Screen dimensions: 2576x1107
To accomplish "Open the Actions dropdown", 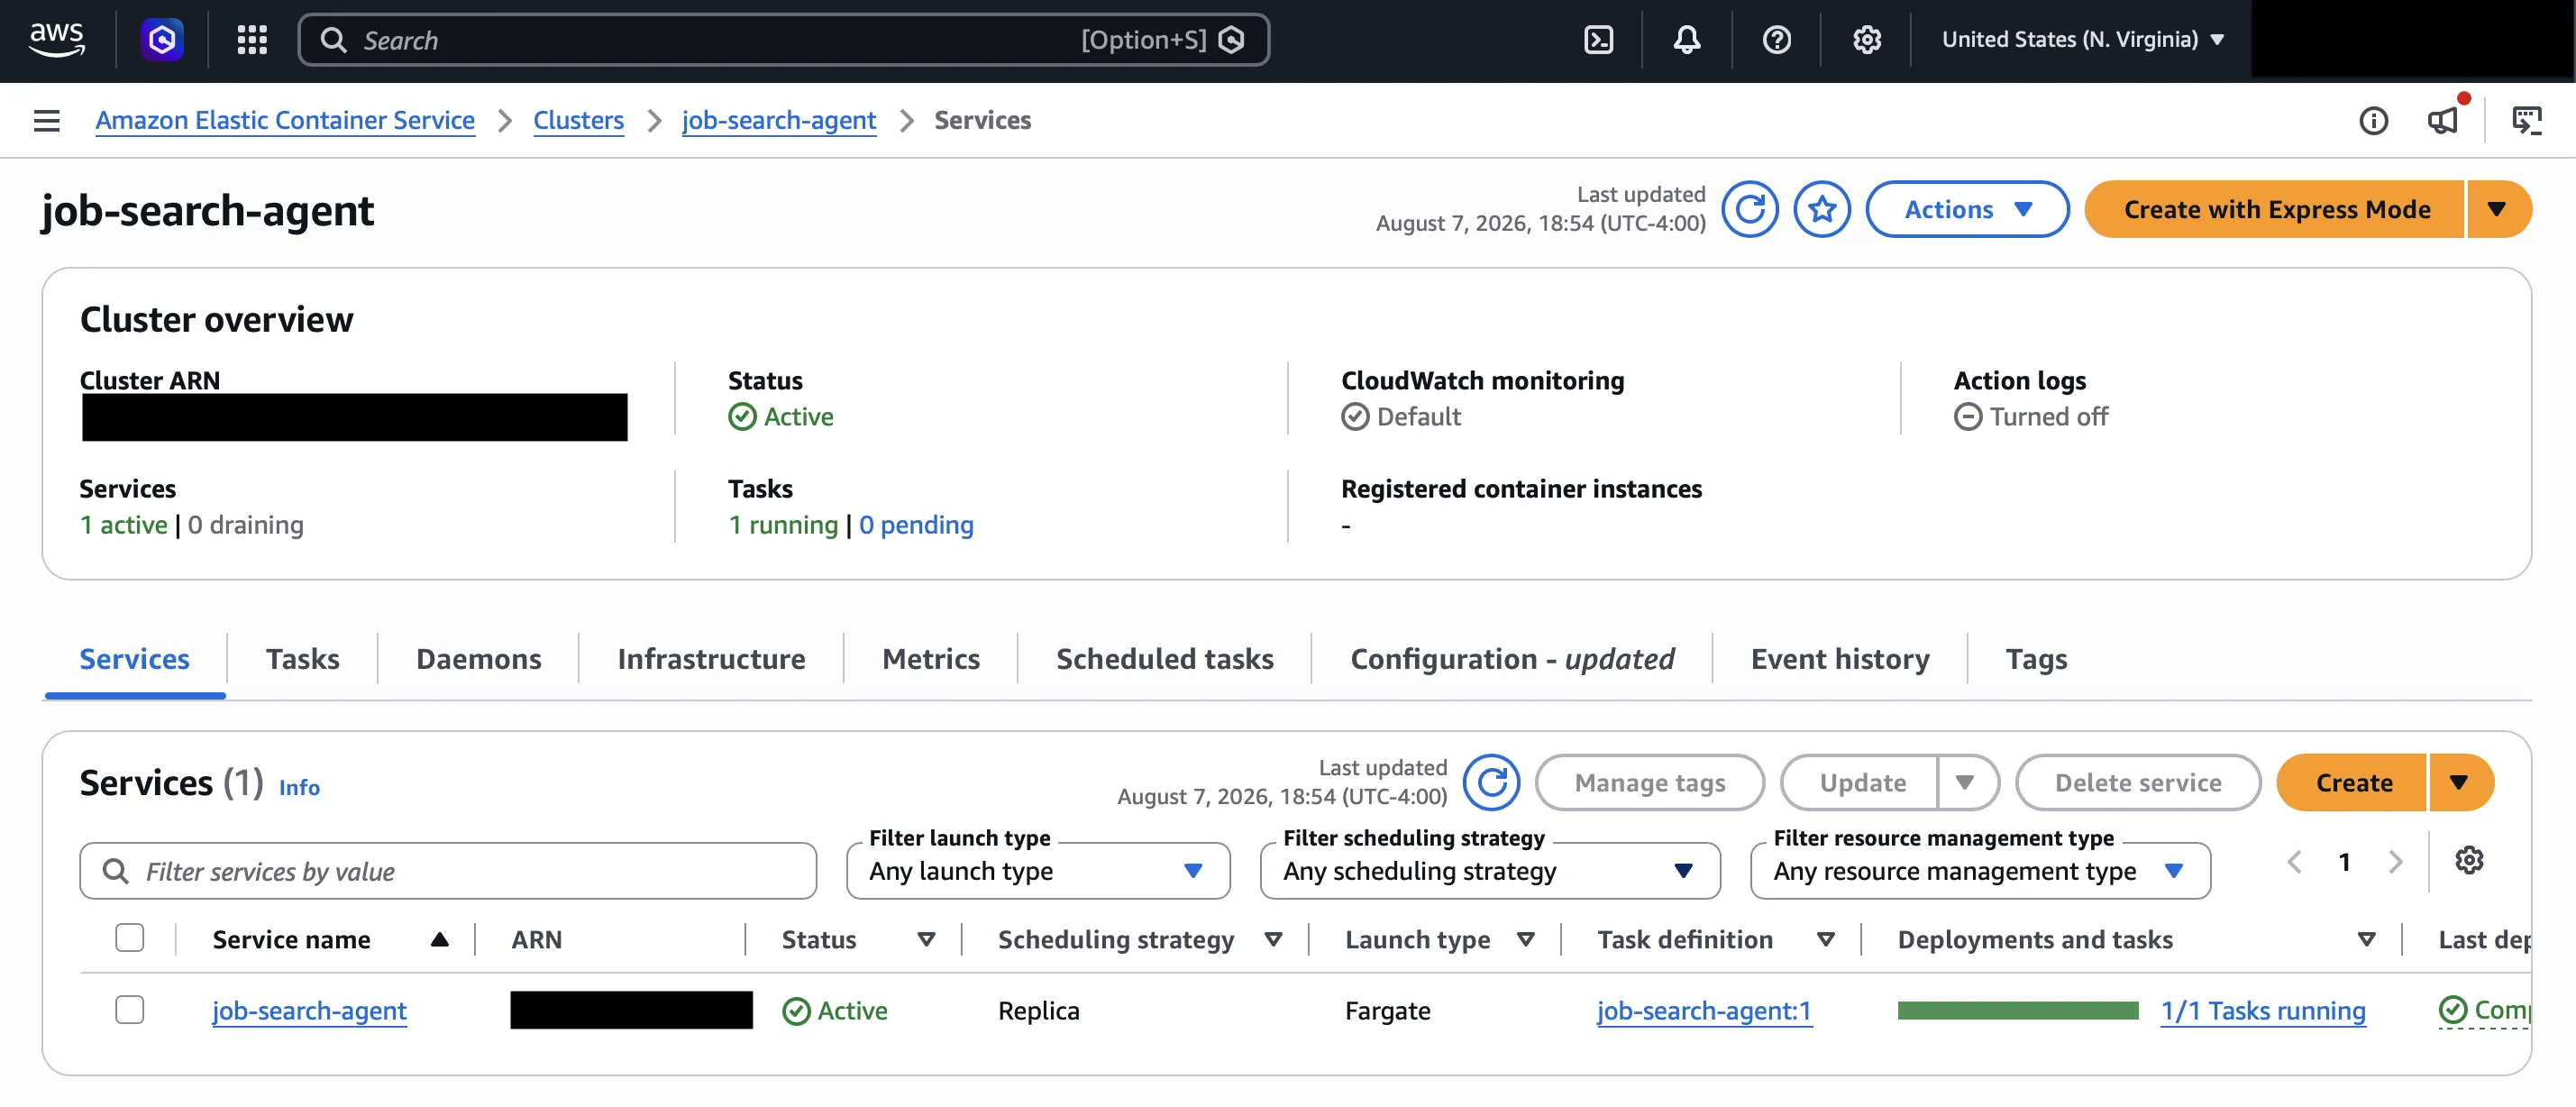I will (x=1967, y=209).
